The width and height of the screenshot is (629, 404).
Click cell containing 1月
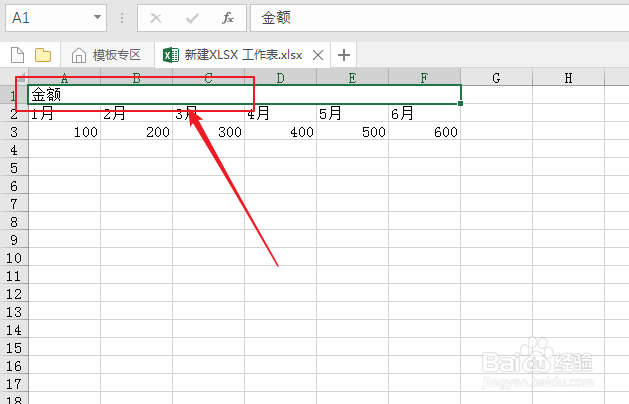click(x=64, y=114)
